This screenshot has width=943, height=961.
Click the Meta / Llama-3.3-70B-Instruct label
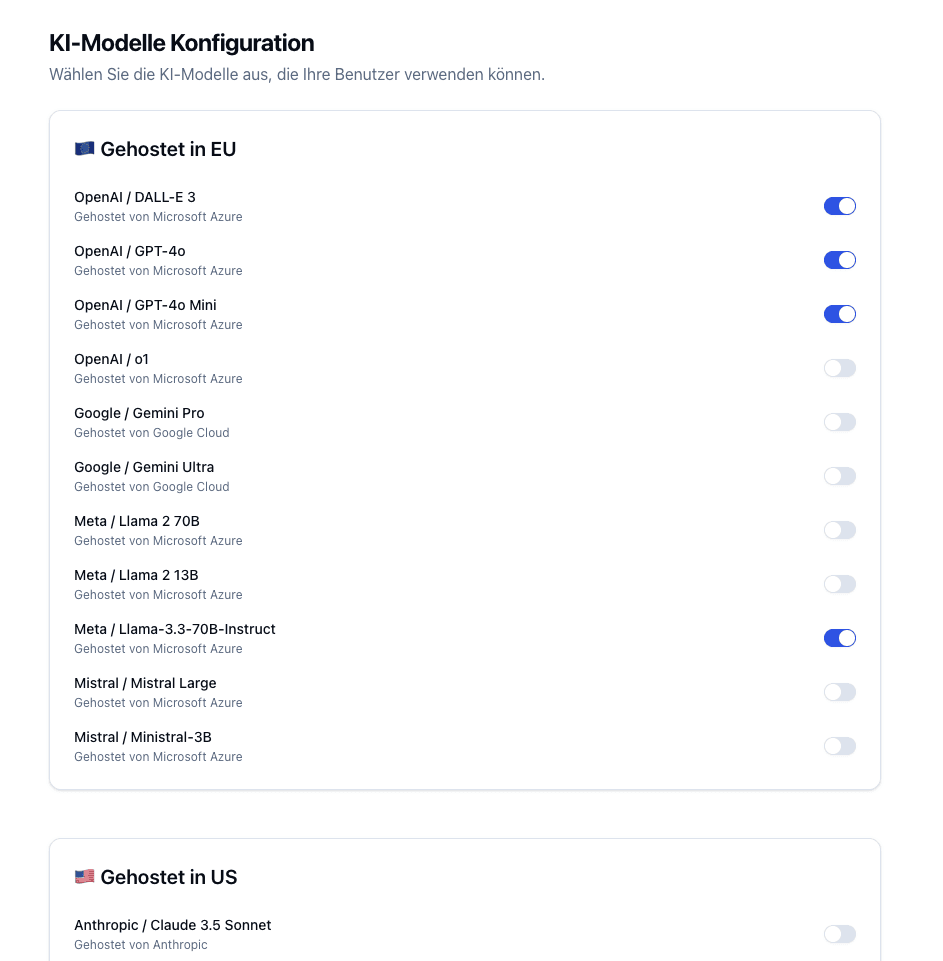(175, 629)
